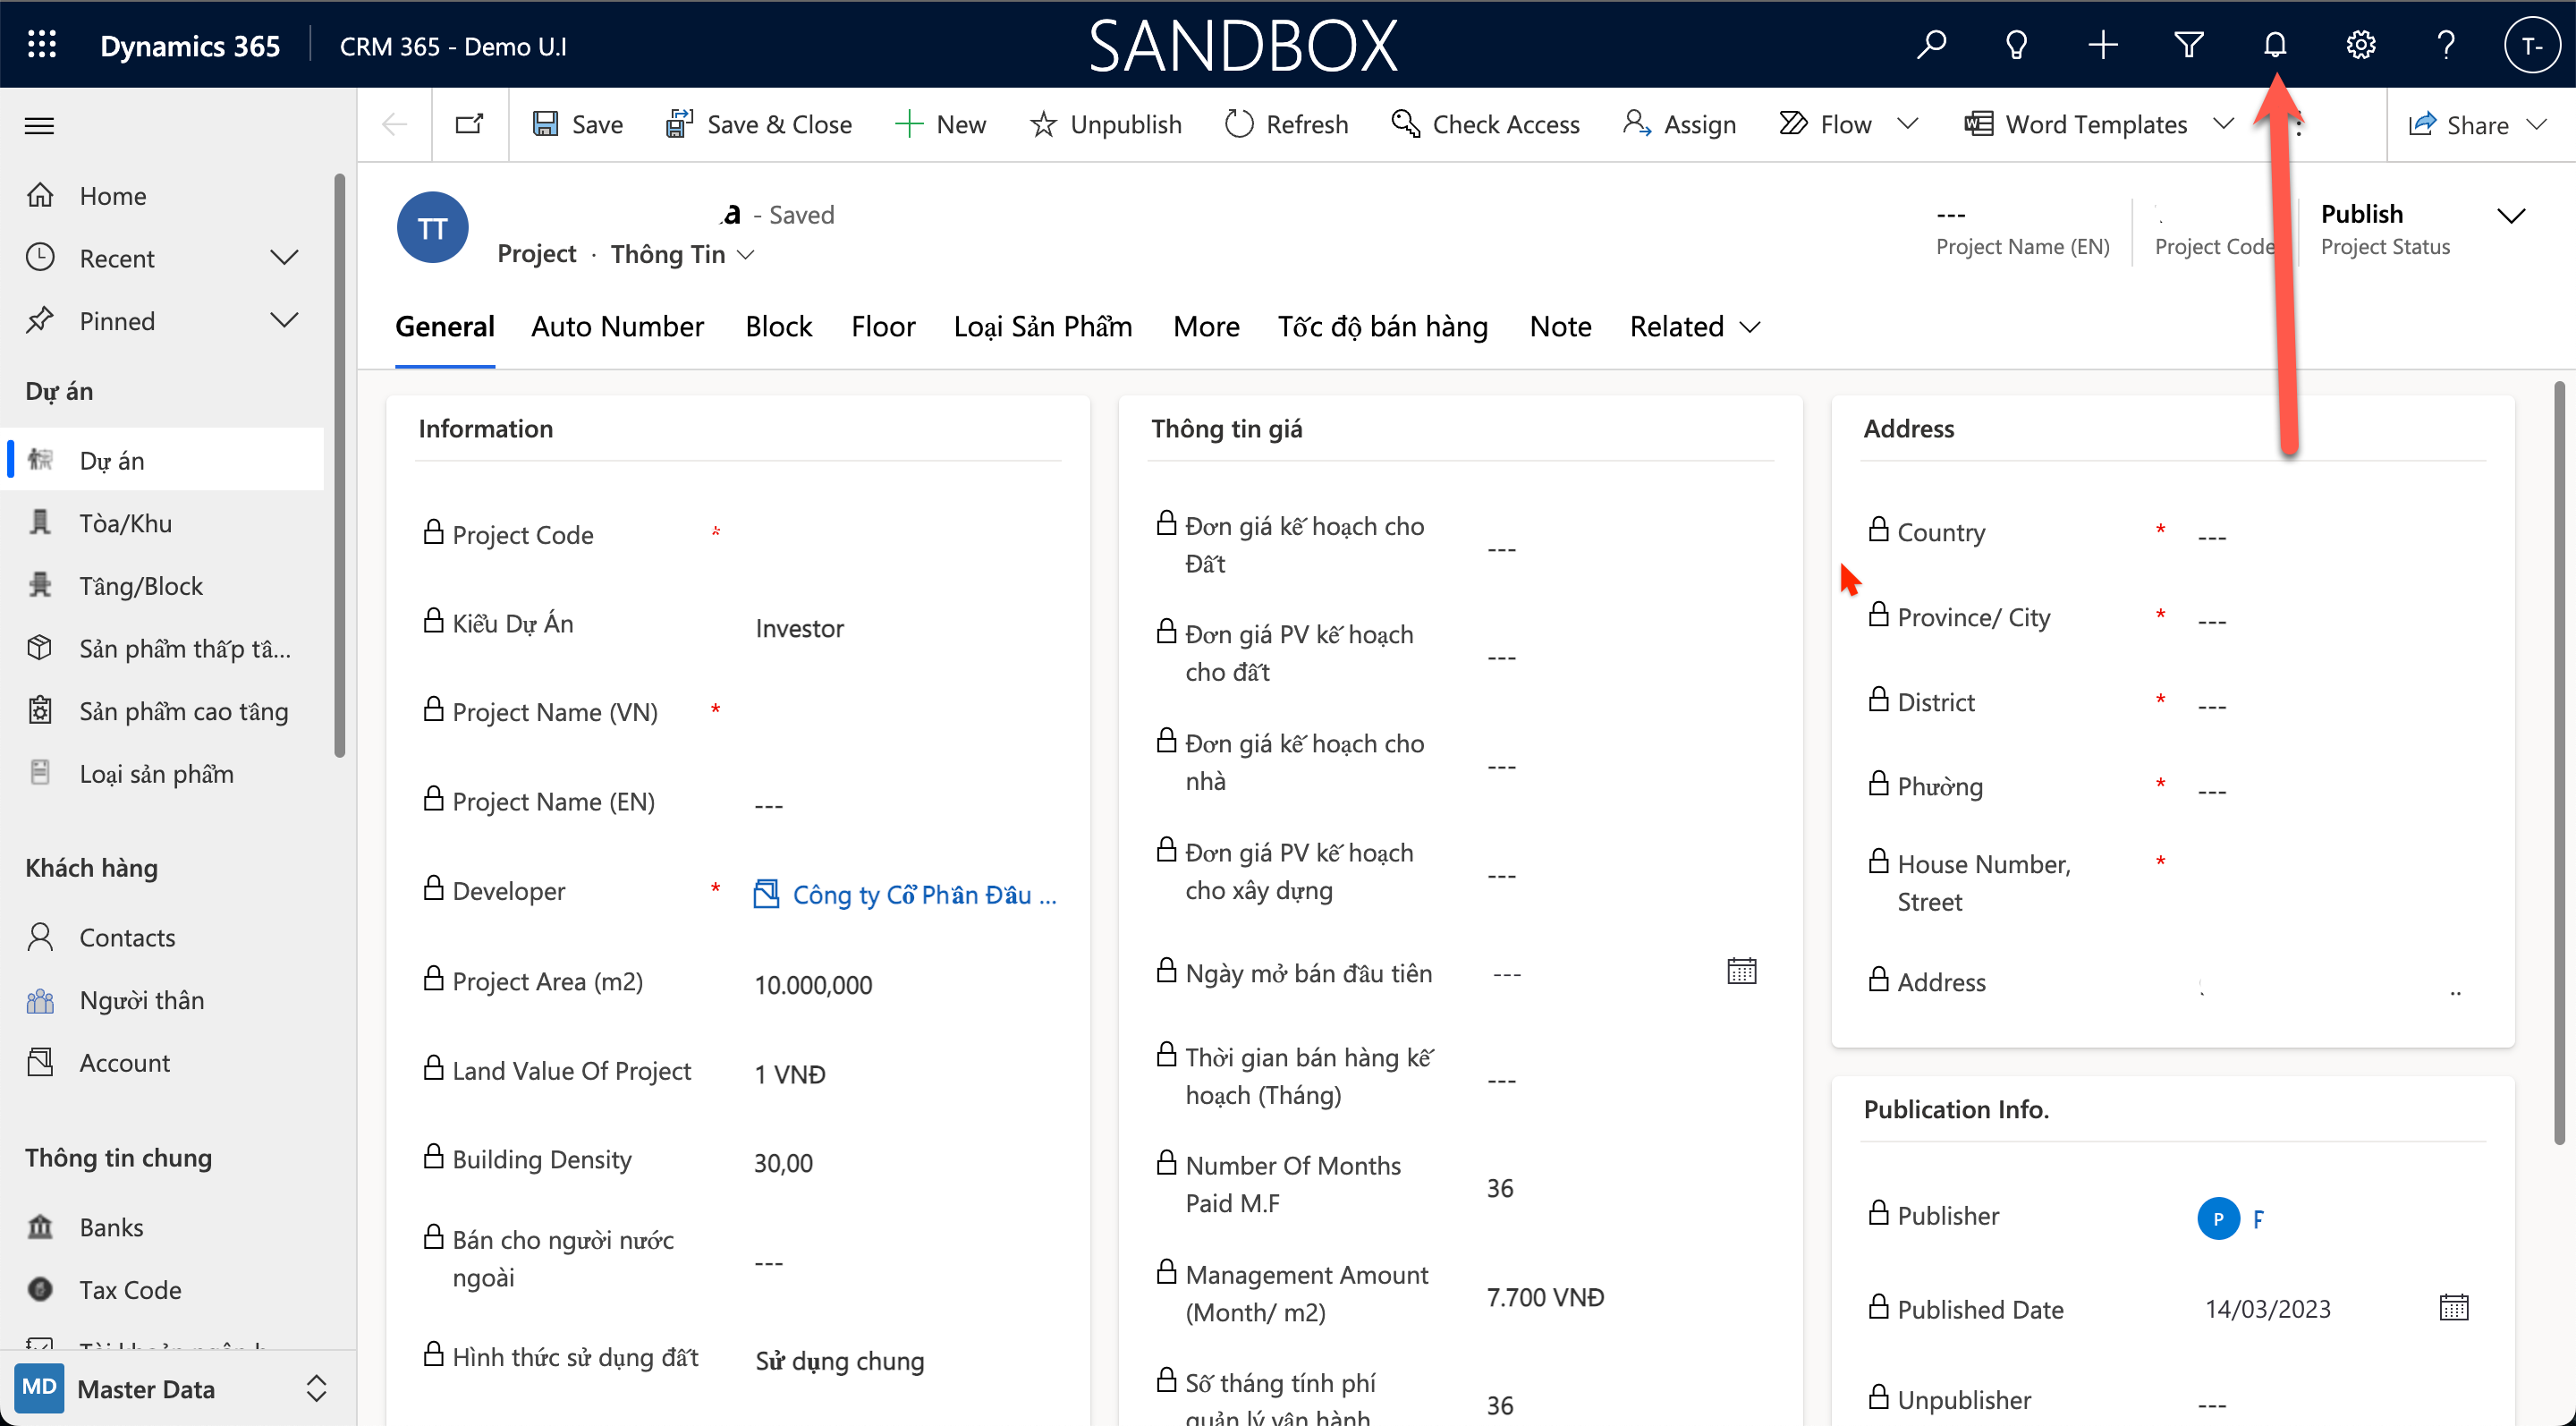Collapse the sidebar with hamburger icon
Screen dimensions: 2576x1426
pyautogui.click(x=39, y=125)
